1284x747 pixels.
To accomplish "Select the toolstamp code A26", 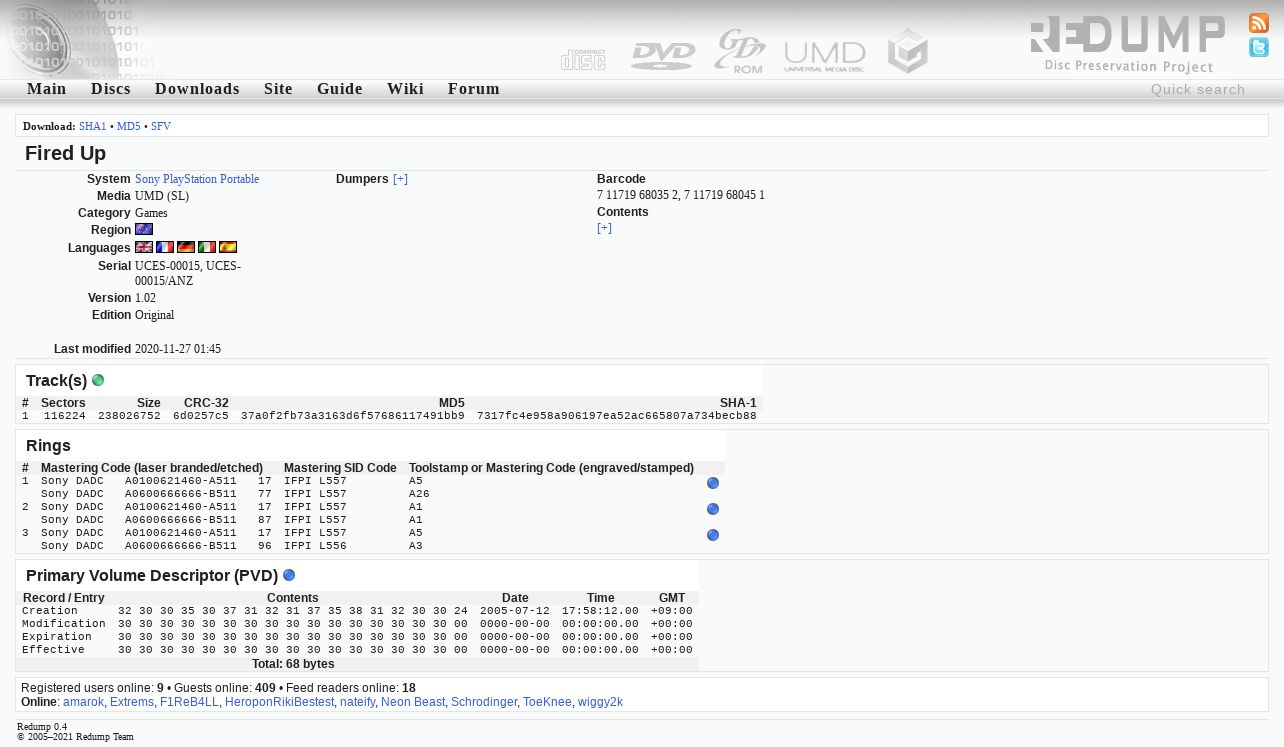I will point(419,494).
